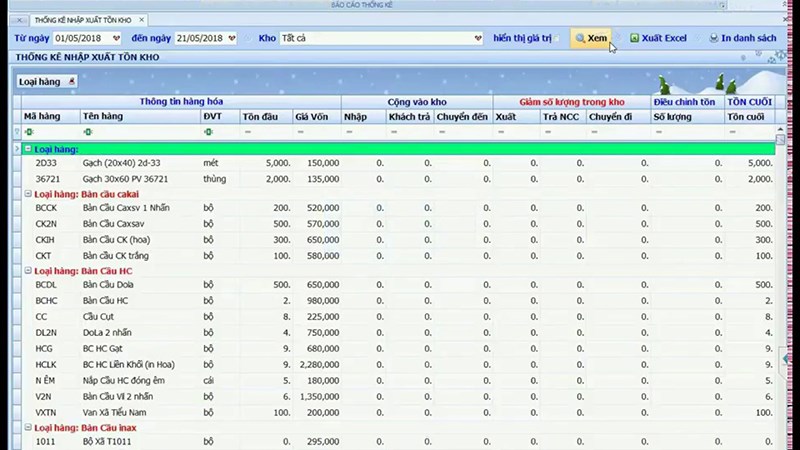Click the Loại hàng grouping chip
The height and width of the screenshot is (450, 800).
point(46,82)
